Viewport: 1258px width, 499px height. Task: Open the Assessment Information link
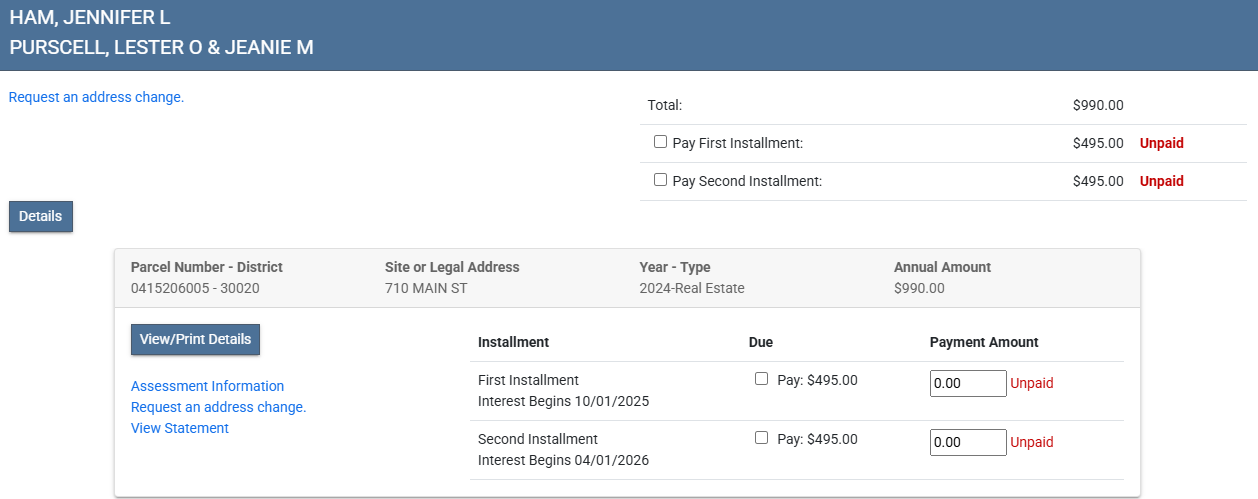point(207,386)
